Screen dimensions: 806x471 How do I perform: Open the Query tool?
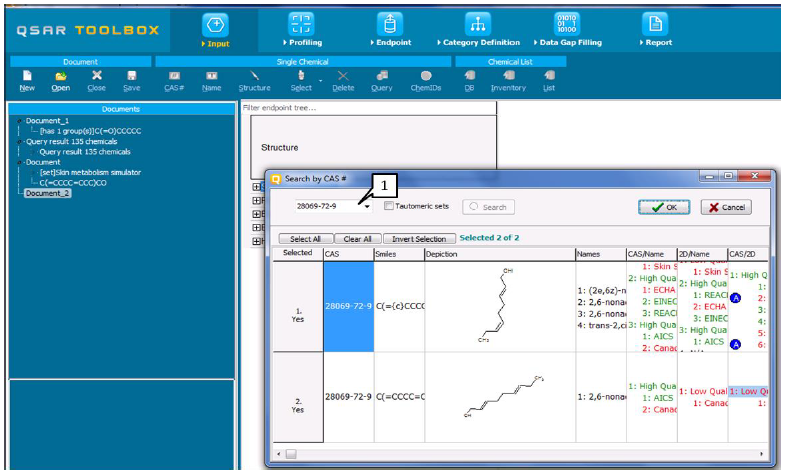[381, 81]
